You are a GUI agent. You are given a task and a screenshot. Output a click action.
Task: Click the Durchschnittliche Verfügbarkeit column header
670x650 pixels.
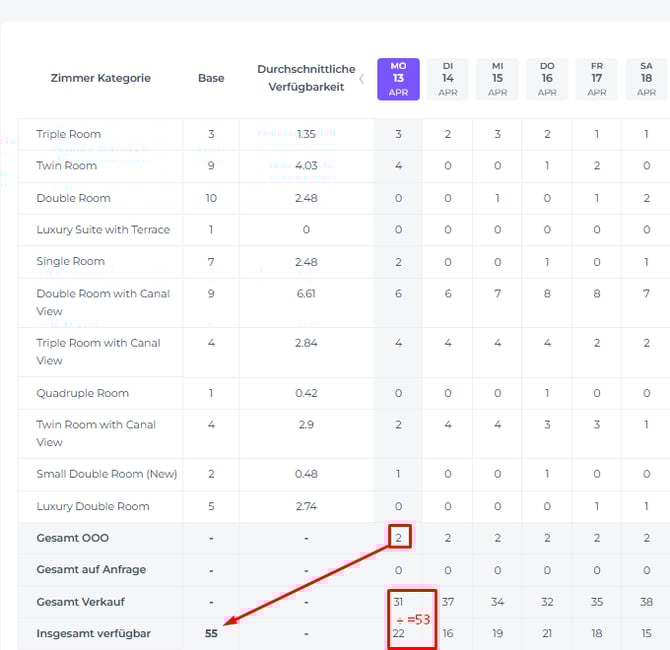click(306, 78)
